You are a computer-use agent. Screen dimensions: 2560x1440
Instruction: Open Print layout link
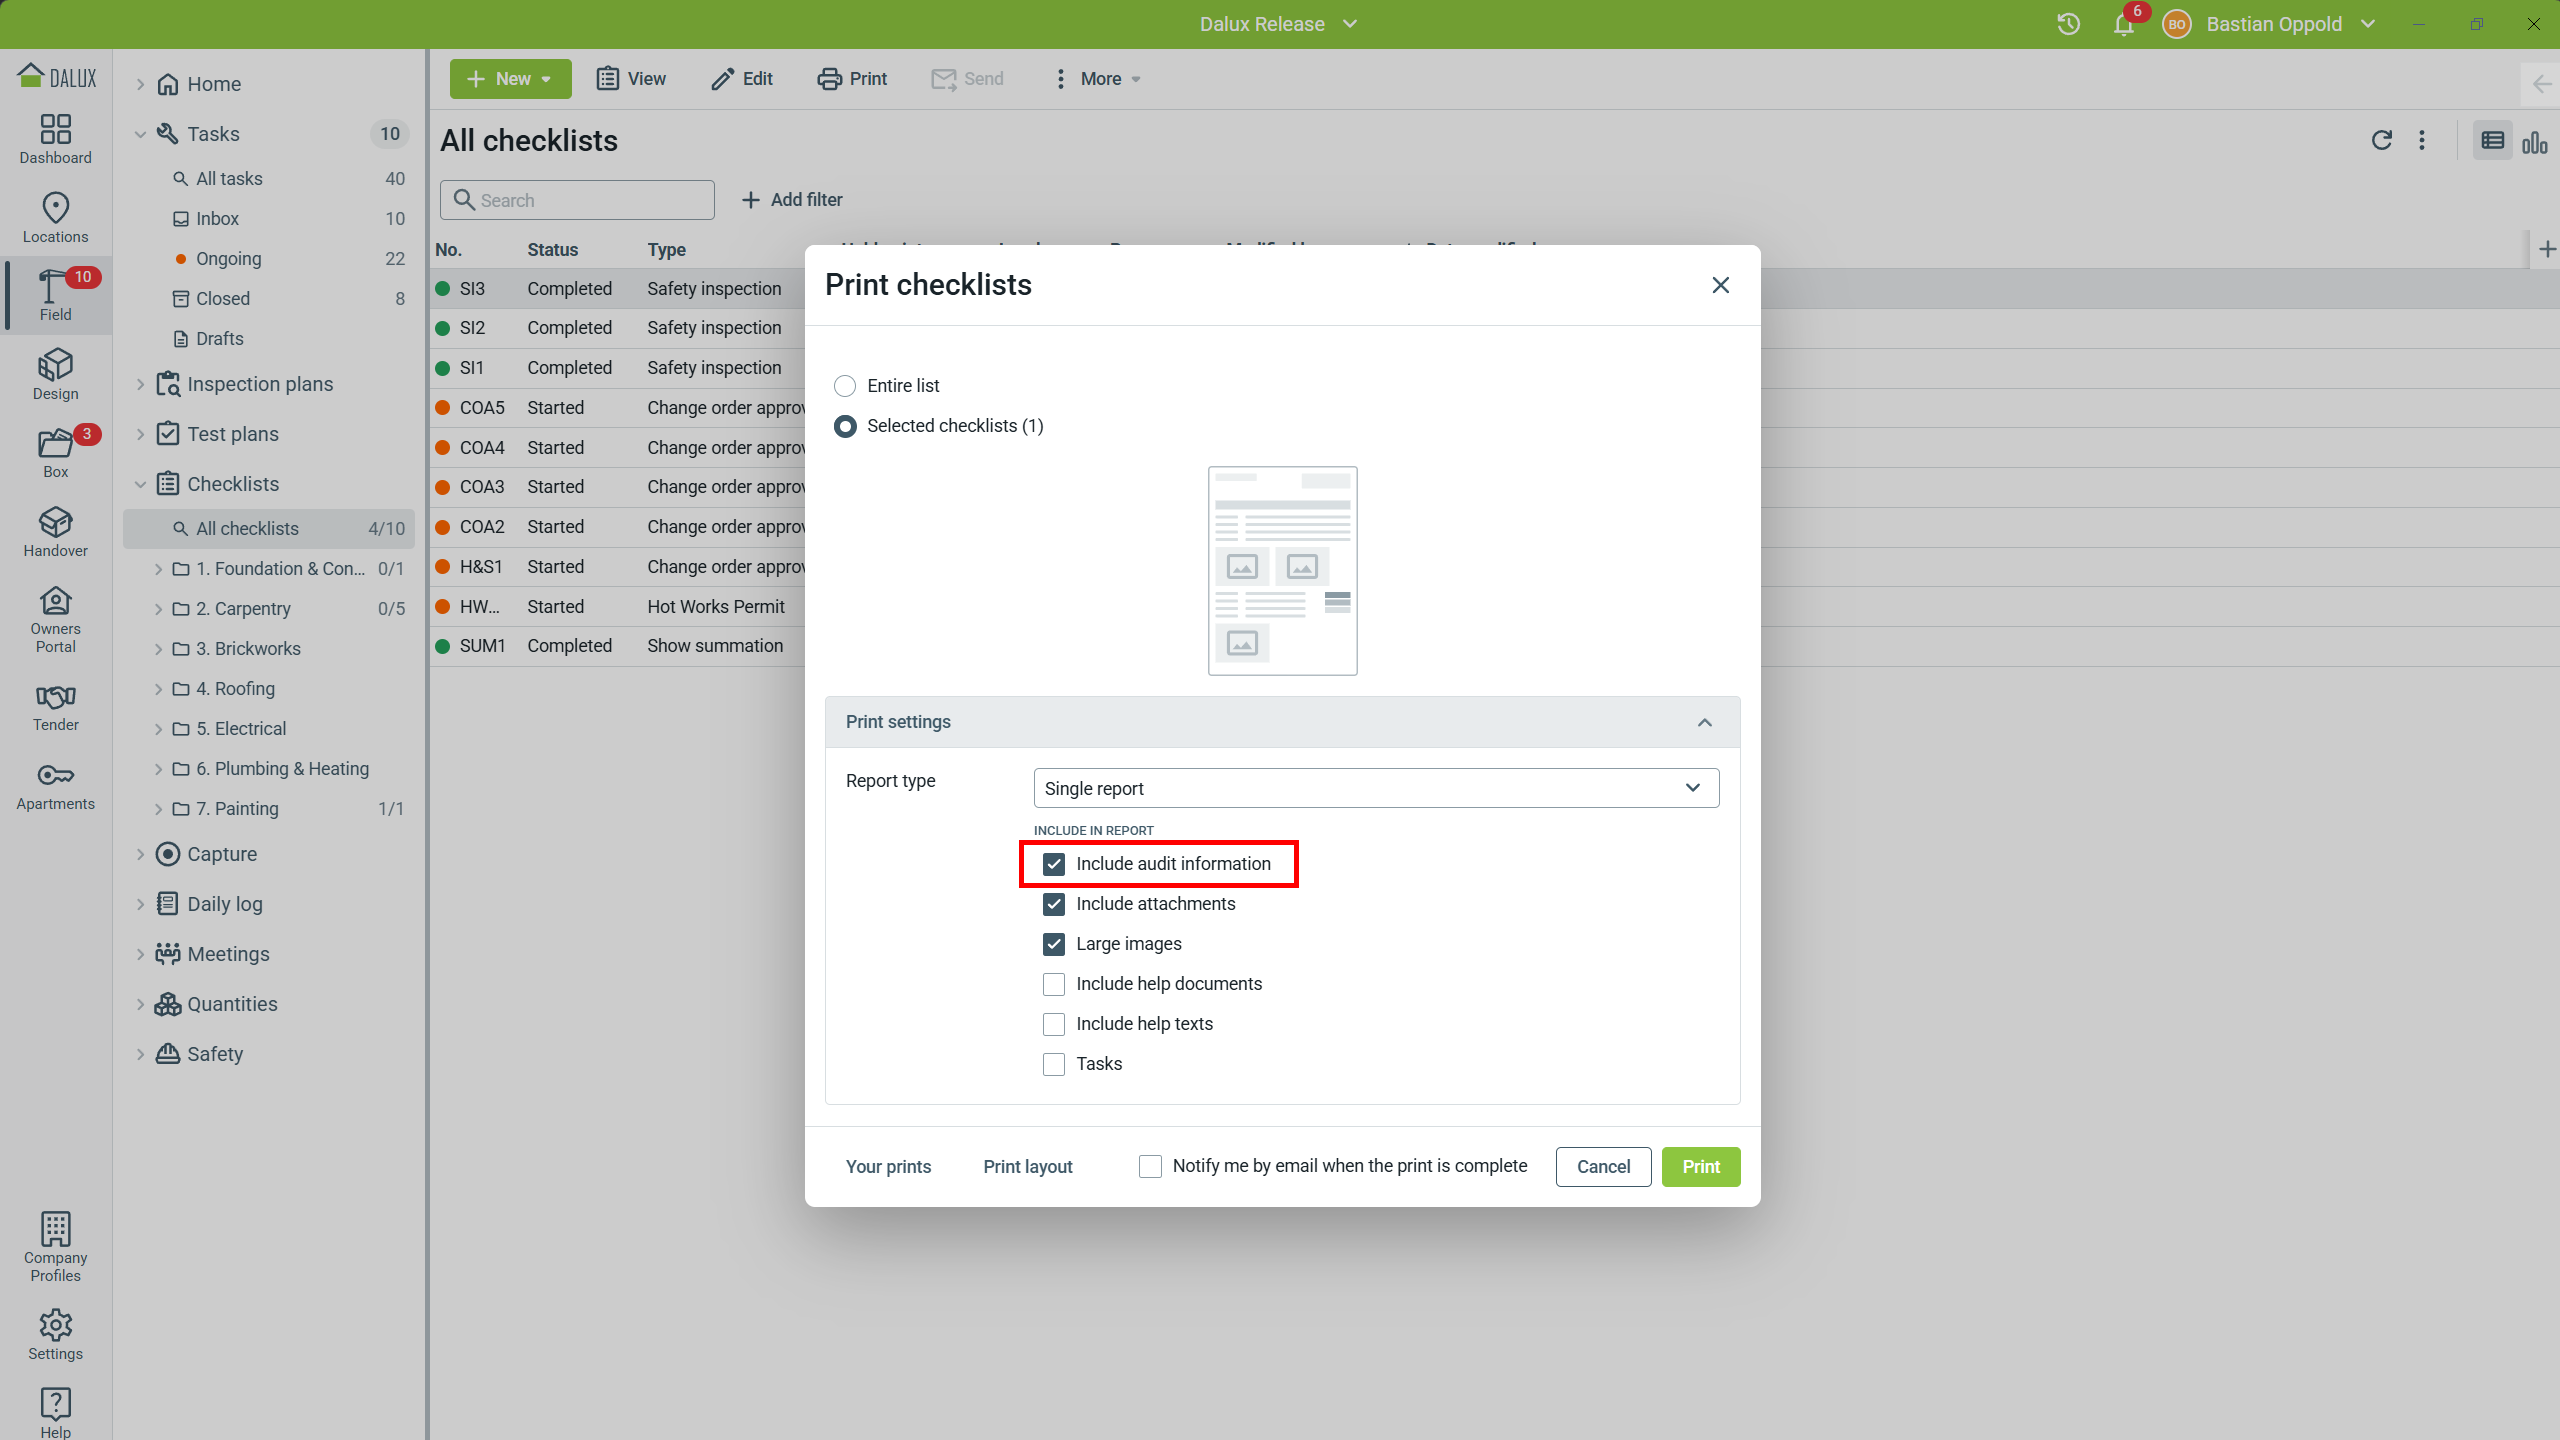point(1028,1167)
